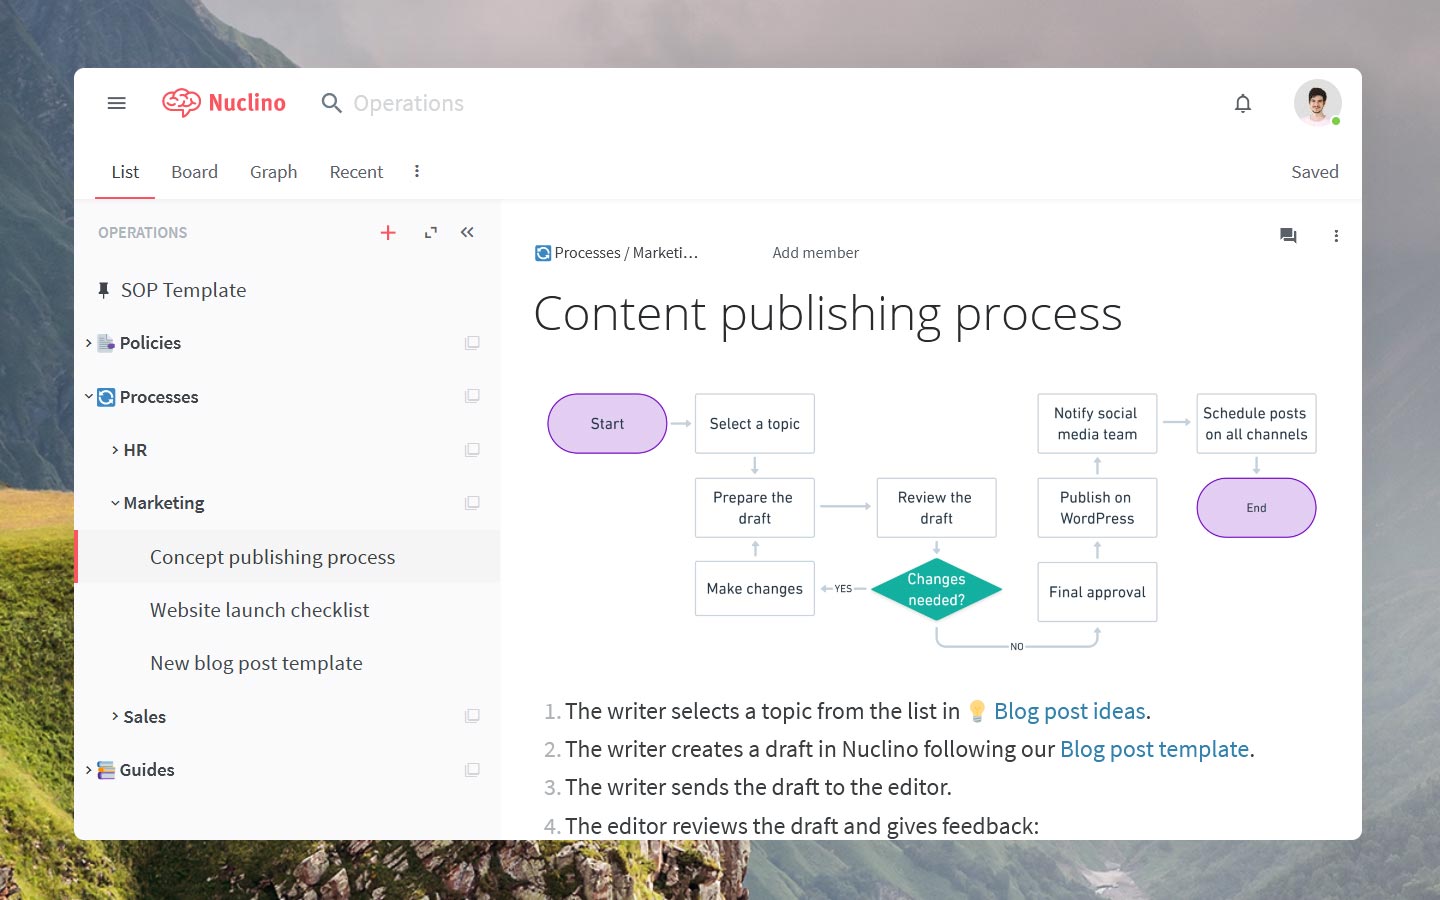This screenshot has width=1440, height=900.
Task: Switch to the Graph tab
Action: click(x=273, y=171)
